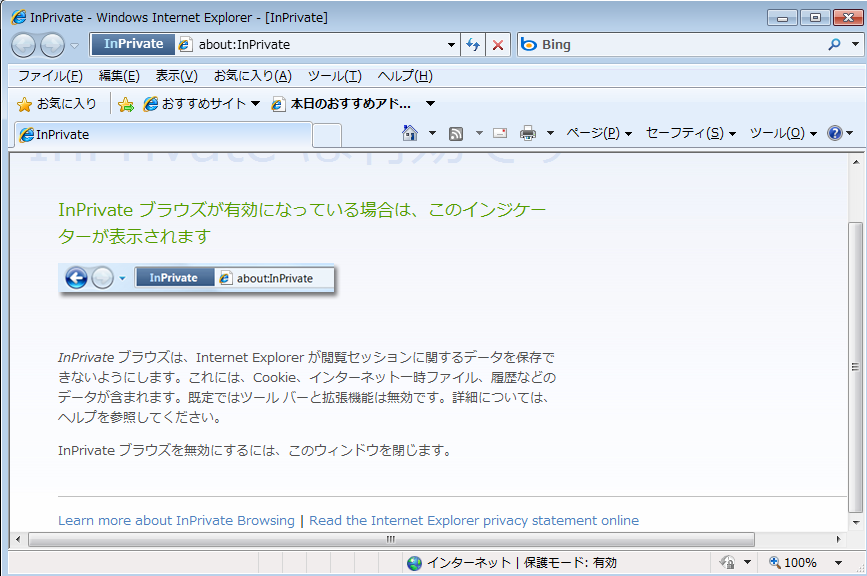Click the green InPrivate ブラウズ heading text
The width and height of the screenshot is (867, 576).
tap(302, 223)
